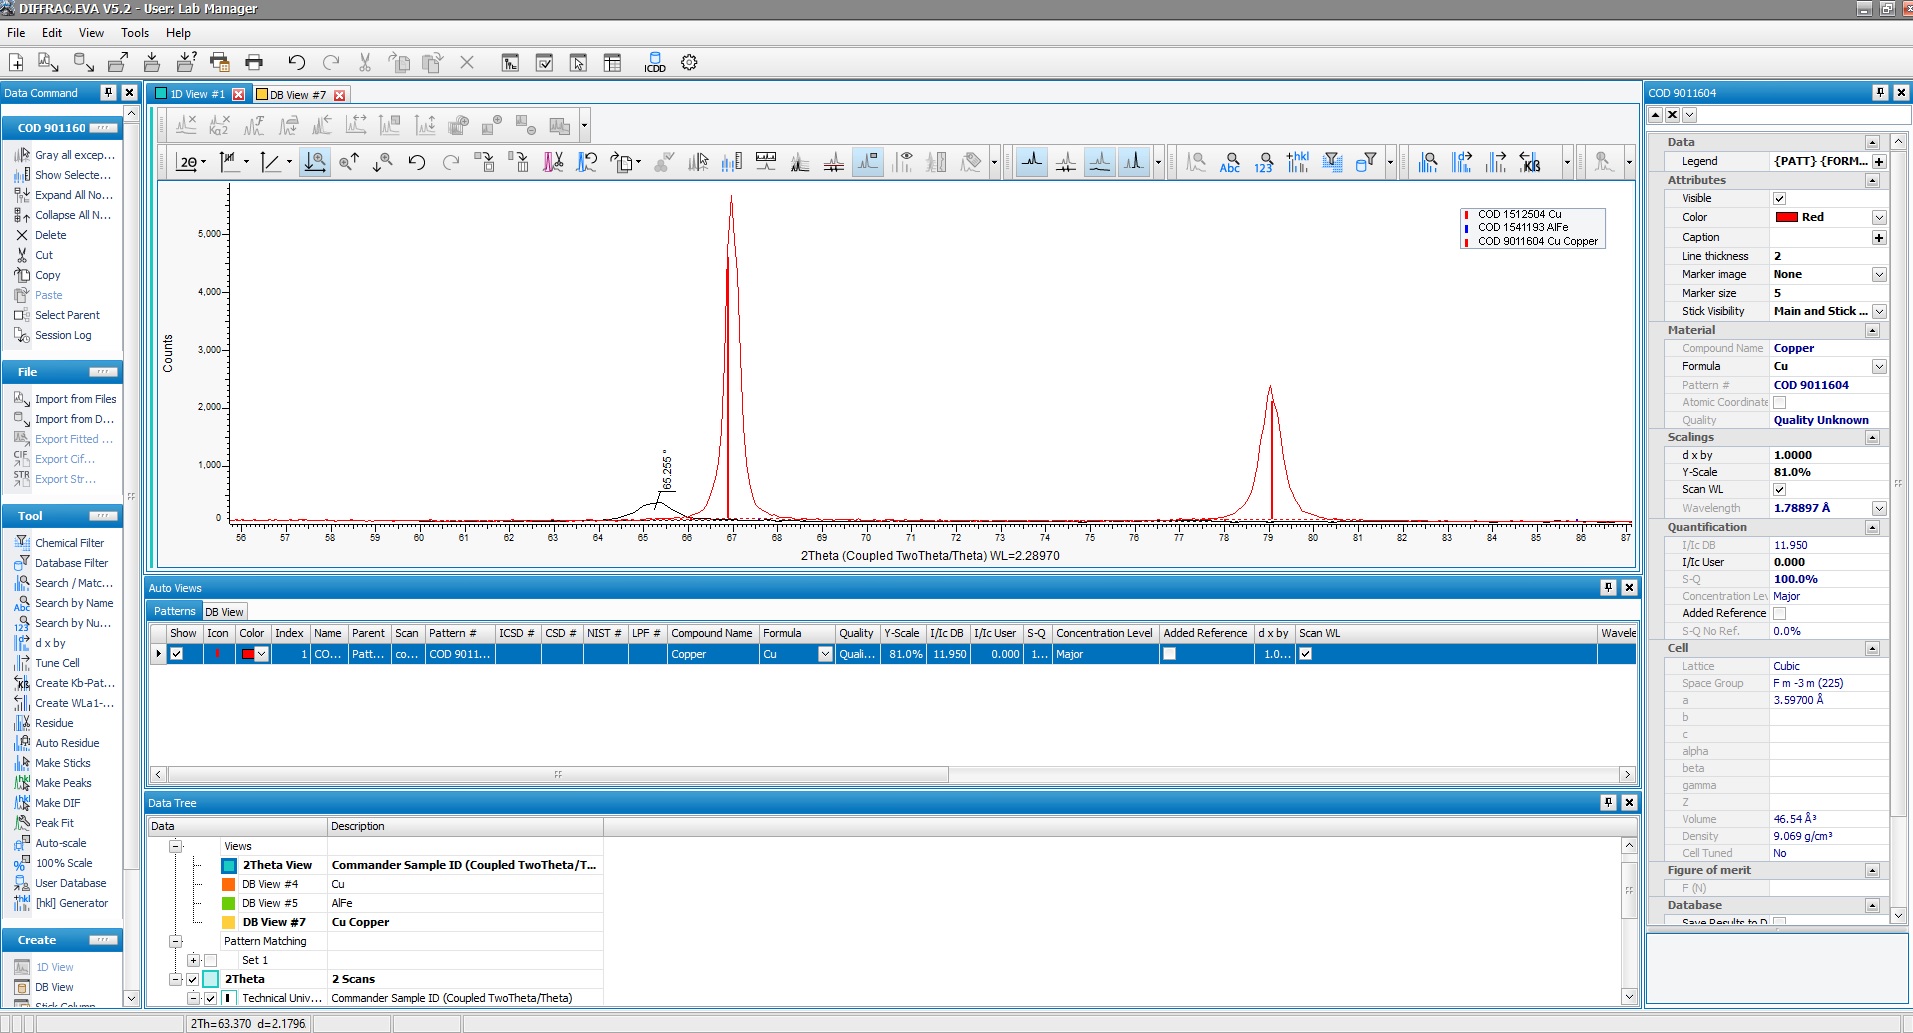Click the Undo arrow in main toolbar
This screenshot has width=1913, height=1033.
(296, 62)
